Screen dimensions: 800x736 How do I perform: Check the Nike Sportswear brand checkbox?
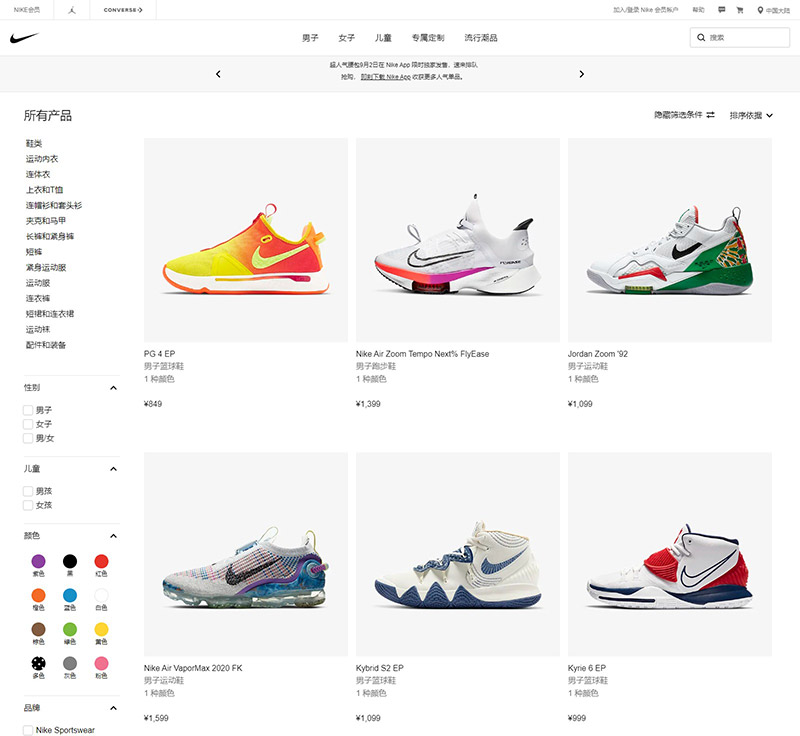tap(28, 730)
